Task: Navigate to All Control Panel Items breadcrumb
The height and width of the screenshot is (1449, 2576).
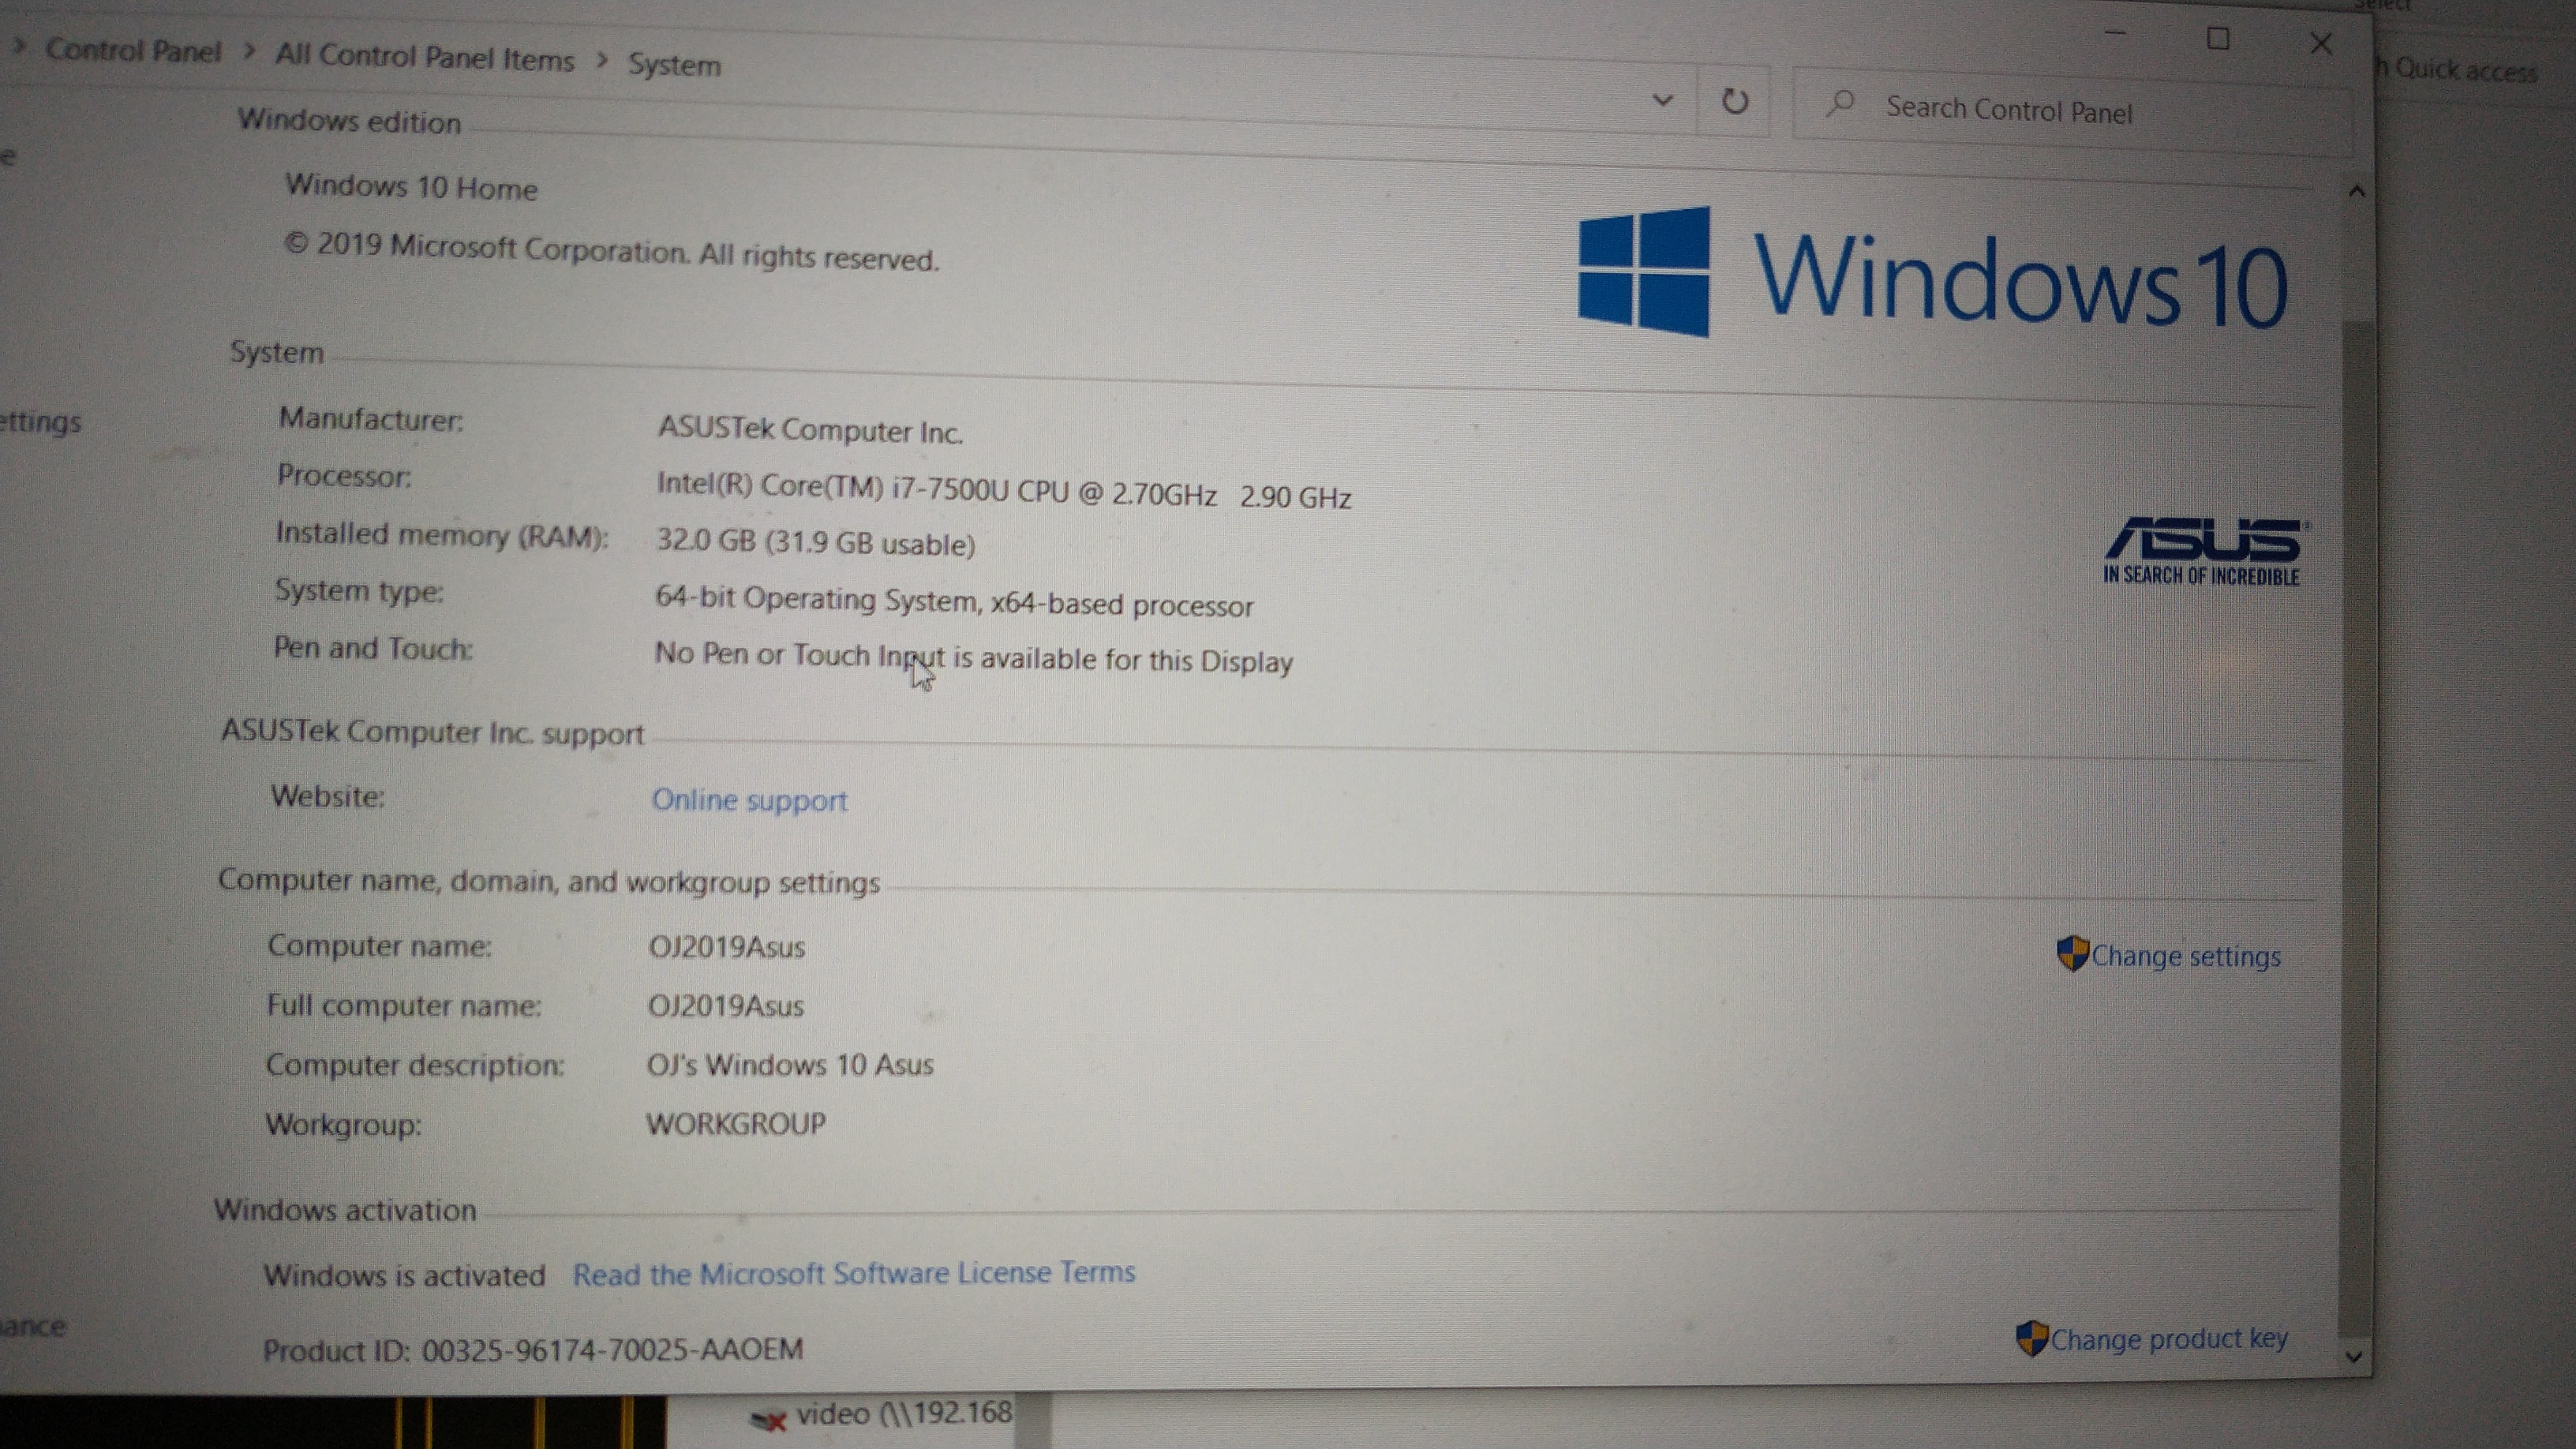Action: 425,57
